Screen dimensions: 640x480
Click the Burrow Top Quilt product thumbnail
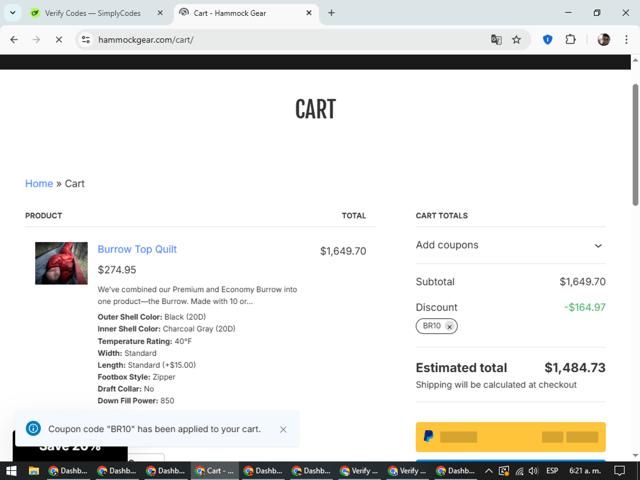[61, 263]
